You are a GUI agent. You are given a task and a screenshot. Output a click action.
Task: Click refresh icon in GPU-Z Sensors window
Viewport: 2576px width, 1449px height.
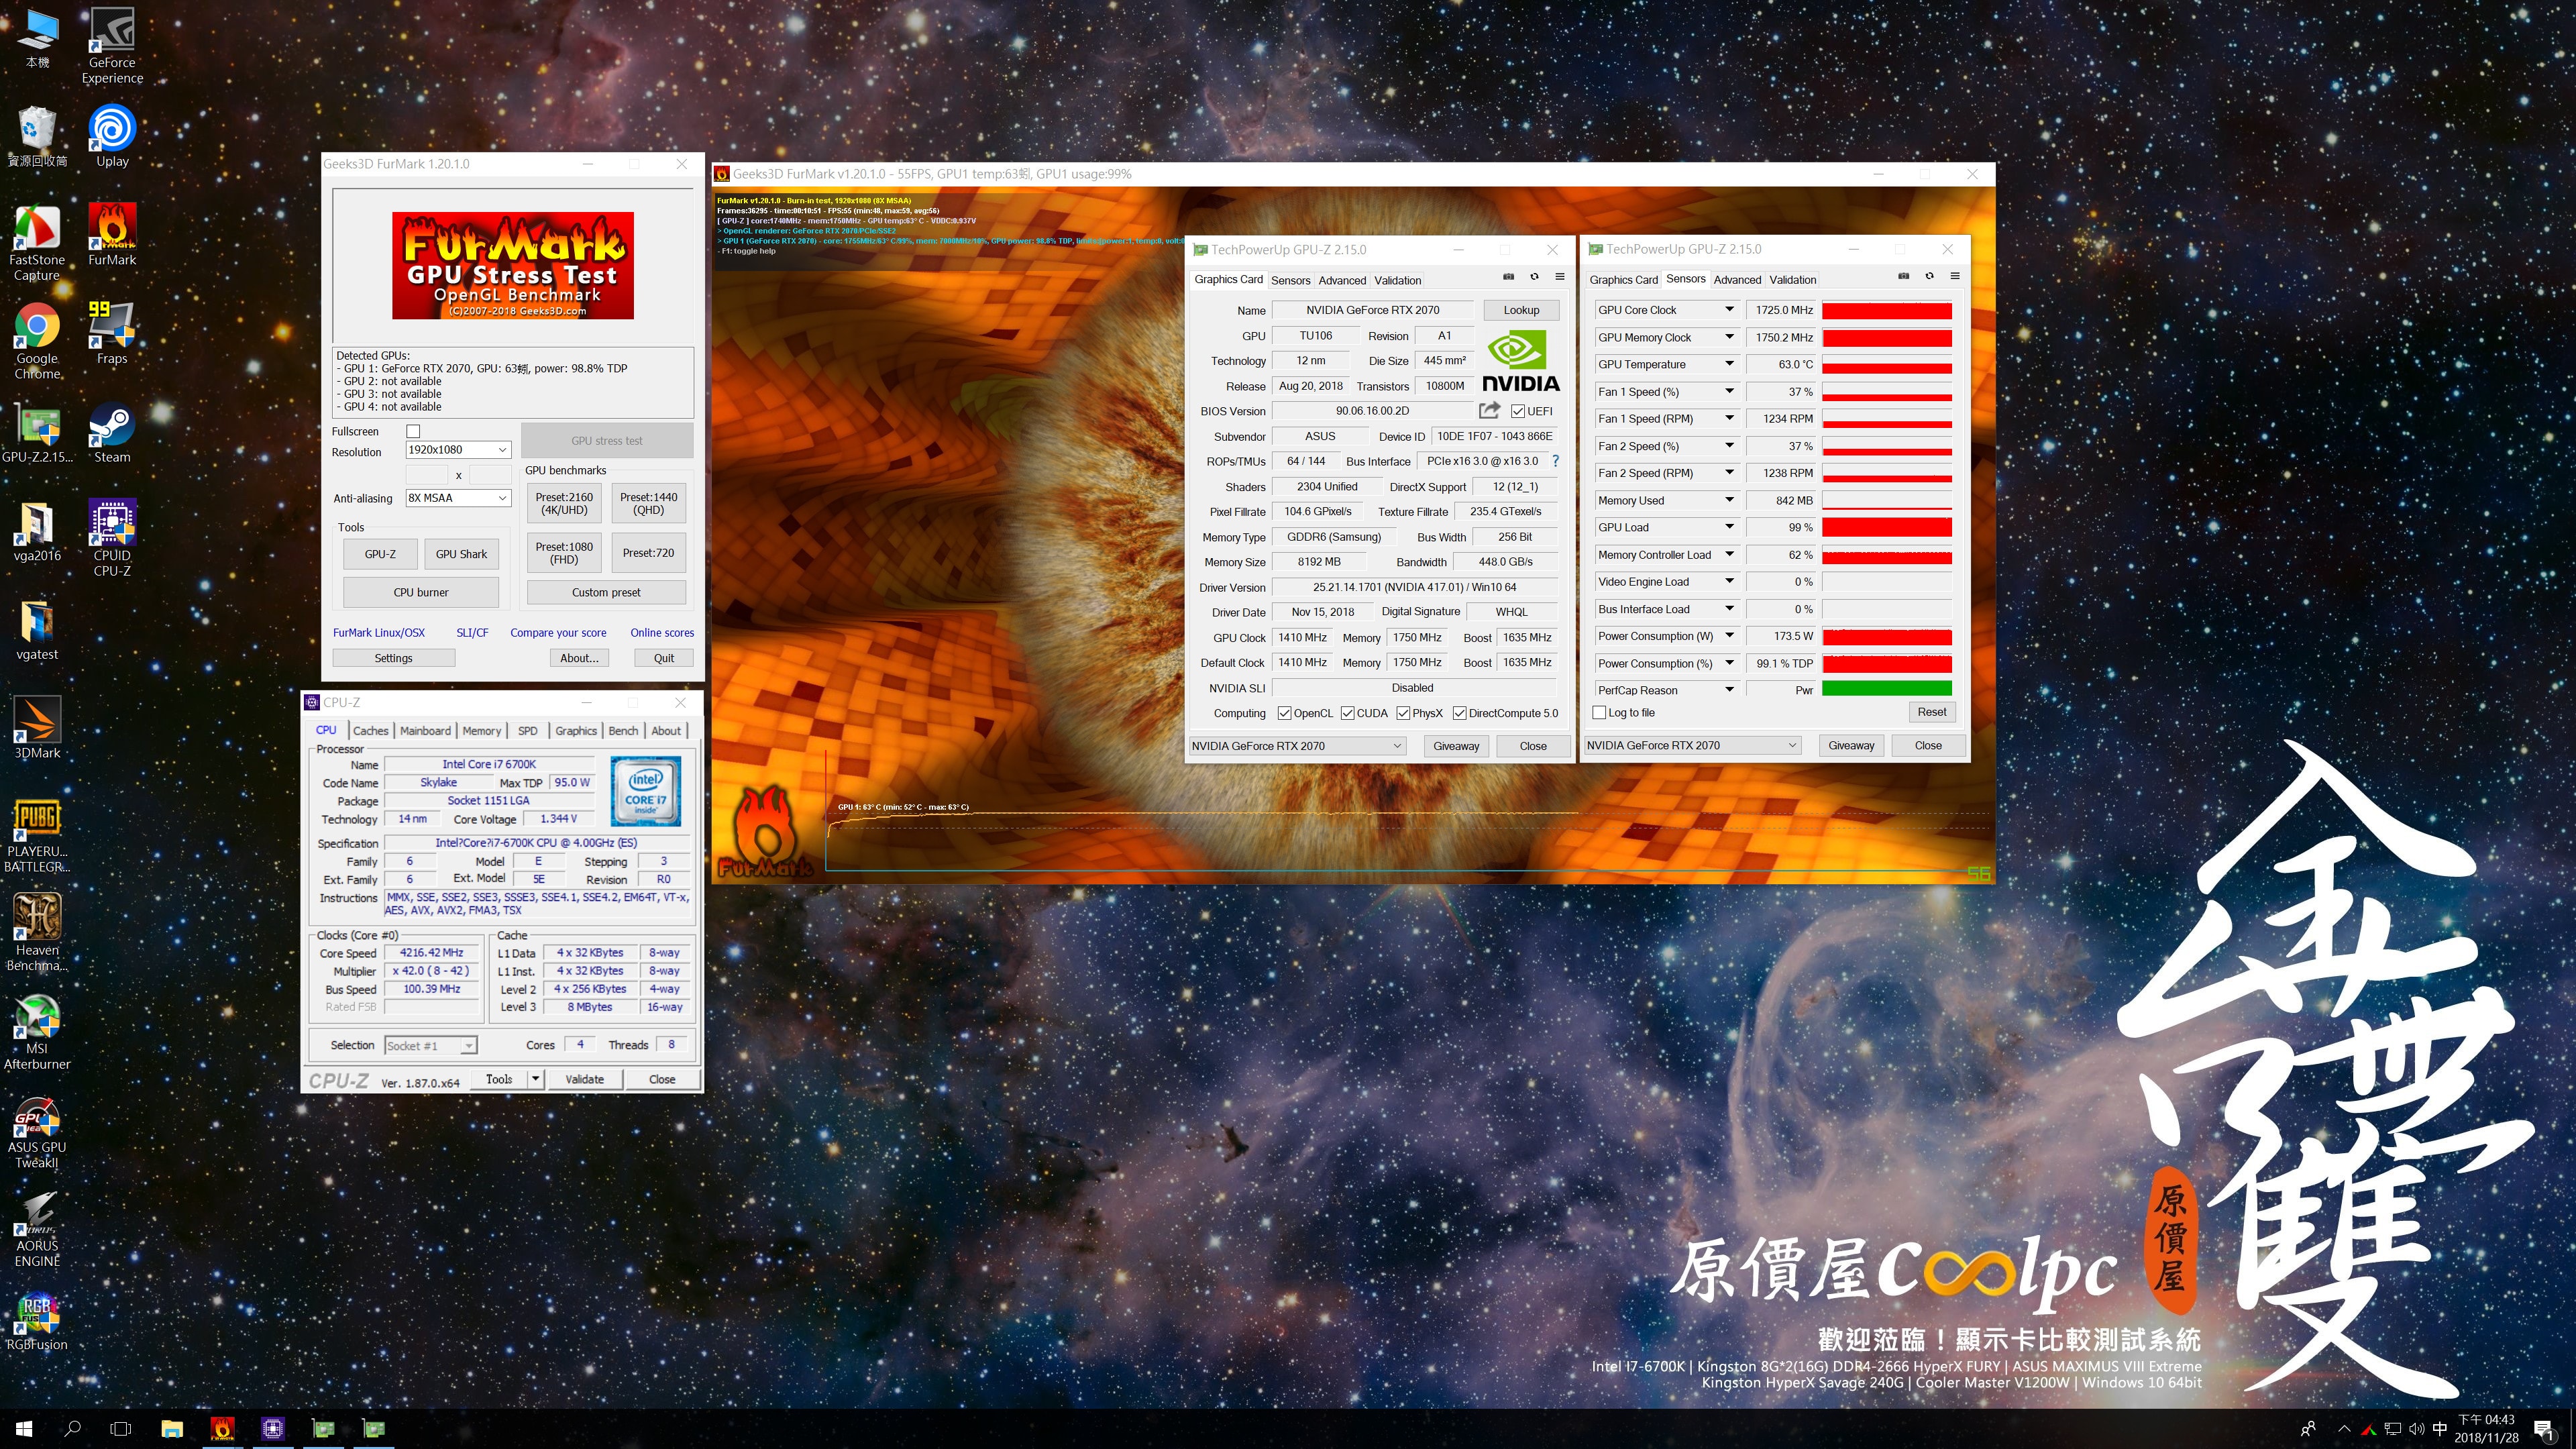pos(1929,277)
